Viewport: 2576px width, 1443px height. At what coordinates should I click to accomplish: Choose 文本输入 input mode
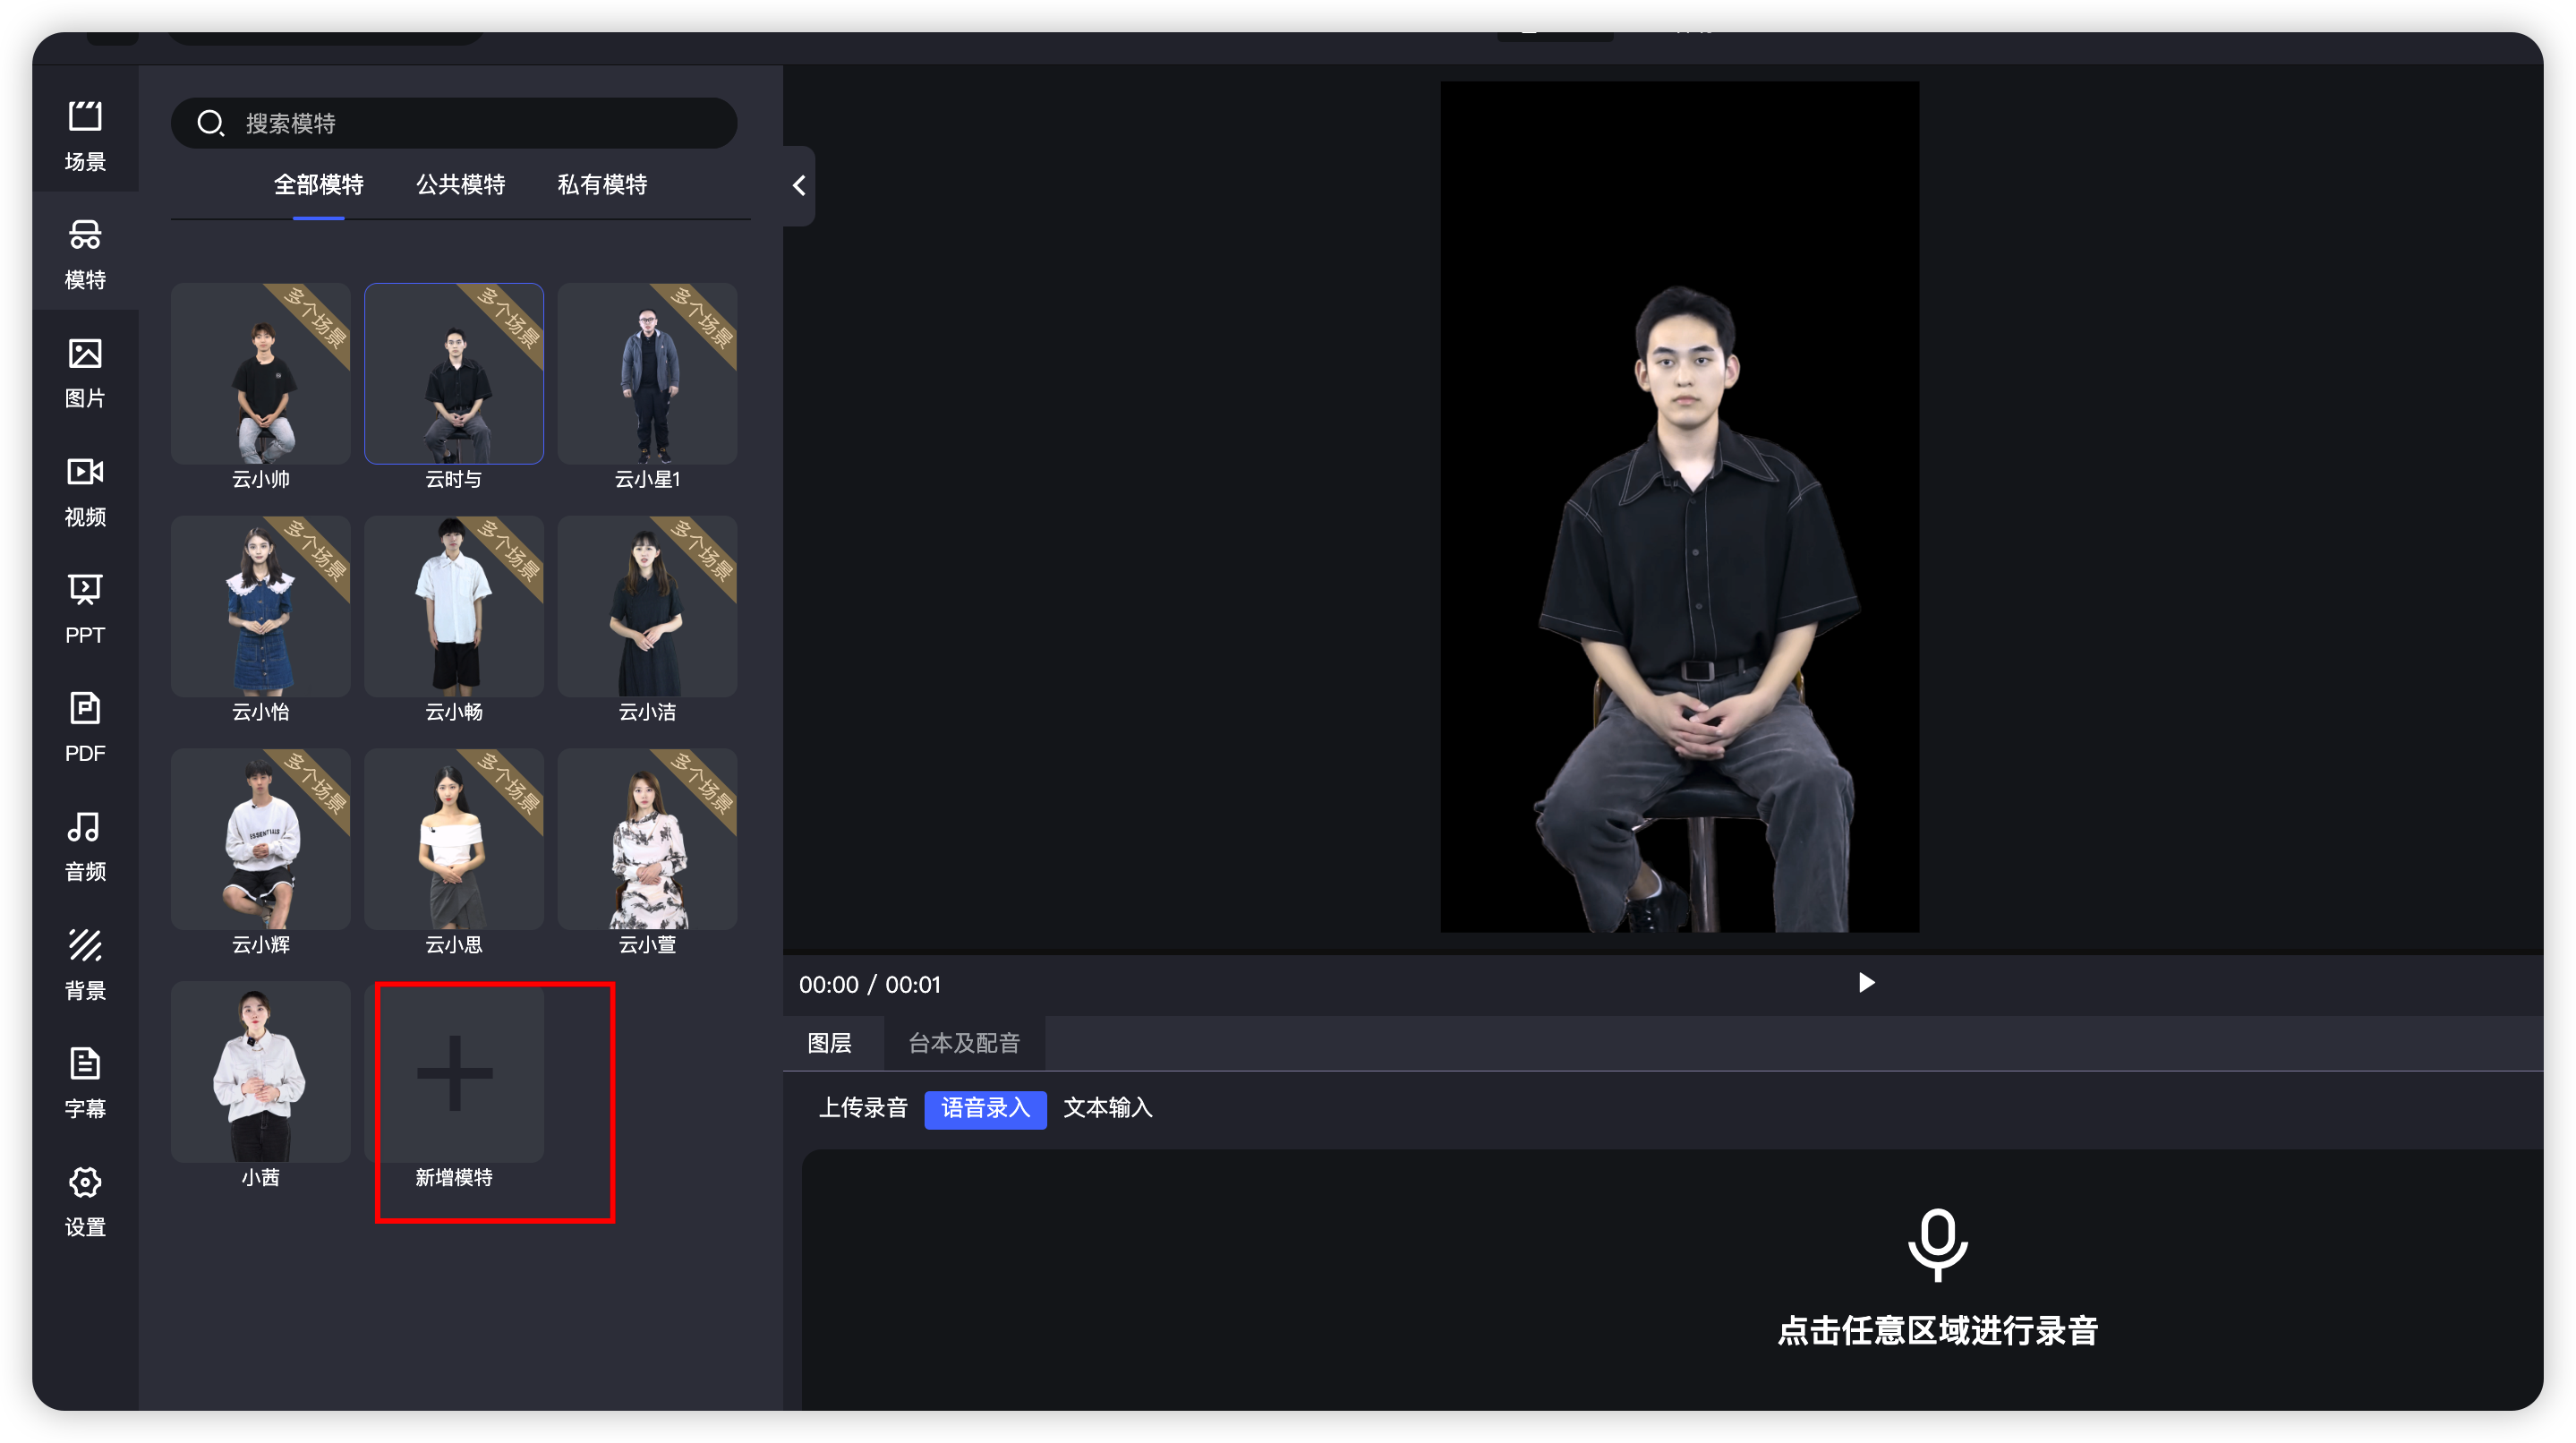click(1108, 1108)
